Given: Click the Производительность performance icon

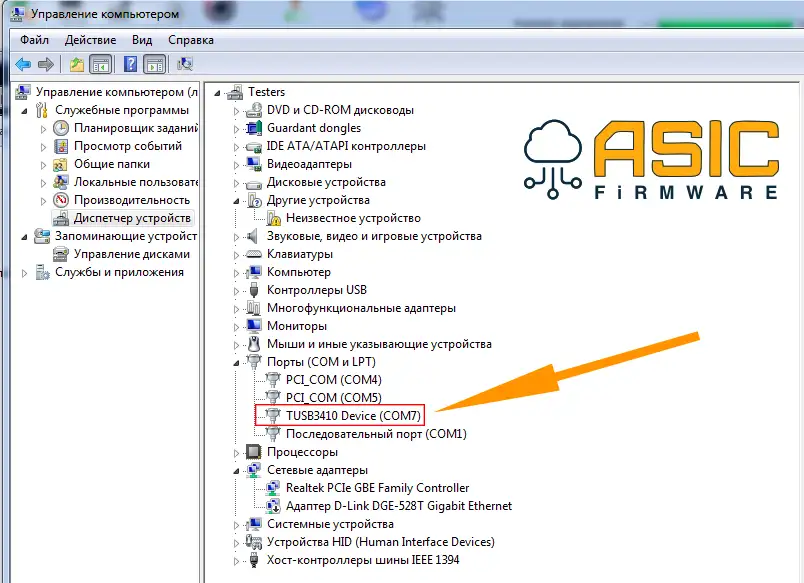Looking at the screenshot, I should point(61,200).
